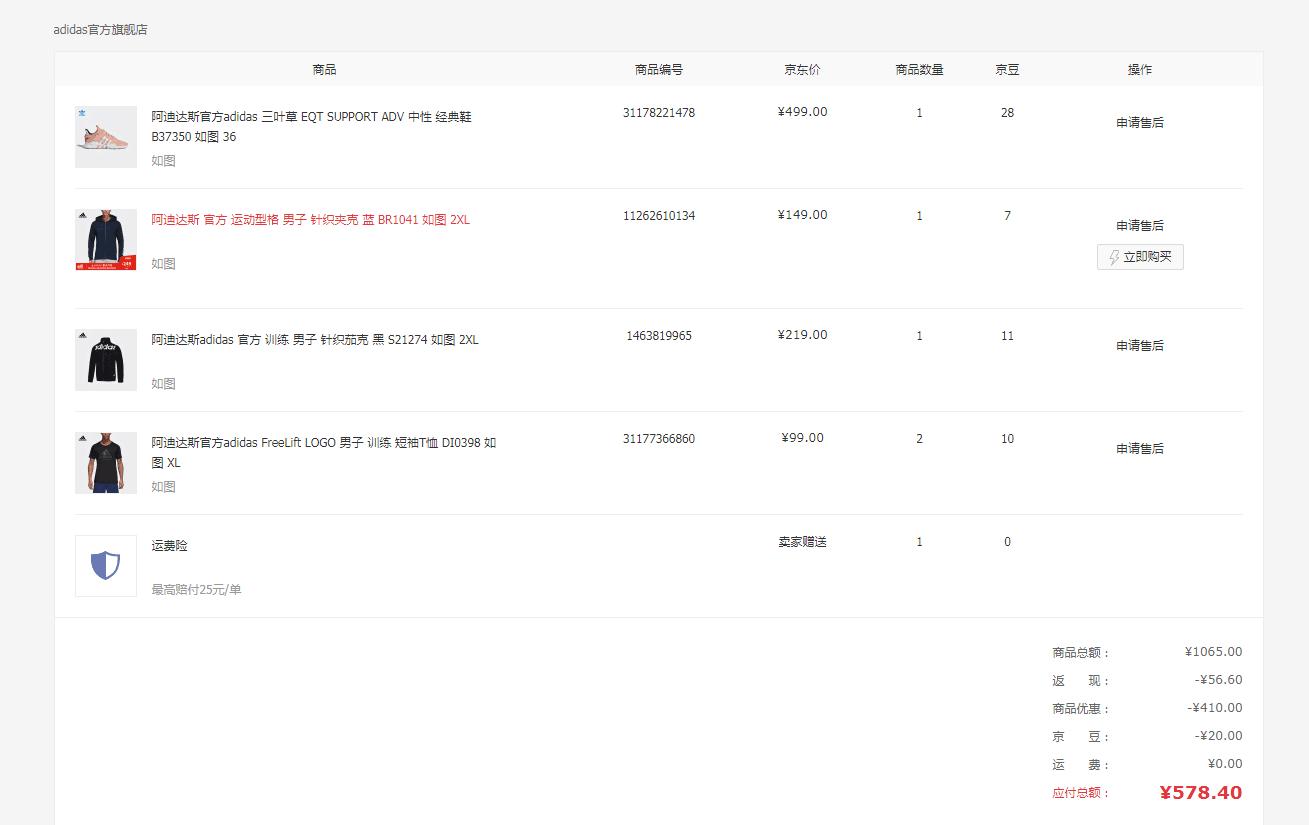Image resolution: width=1309 pixels, height=825 pixels.
Task: Apply for after-sales on the FreeLift T-shirt
Action: [1140, 449]
